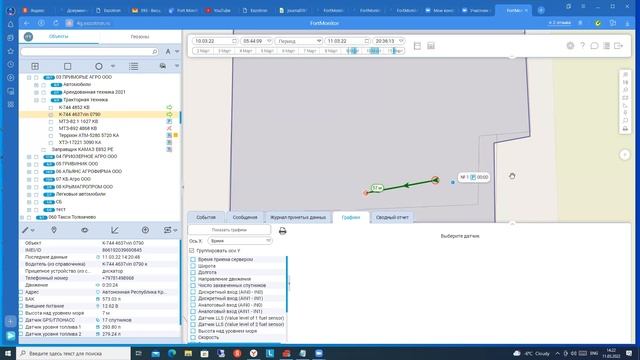Open dropdown arrow next to vehicle icon
The image size is (640, 360).
(x=177, y=66)
